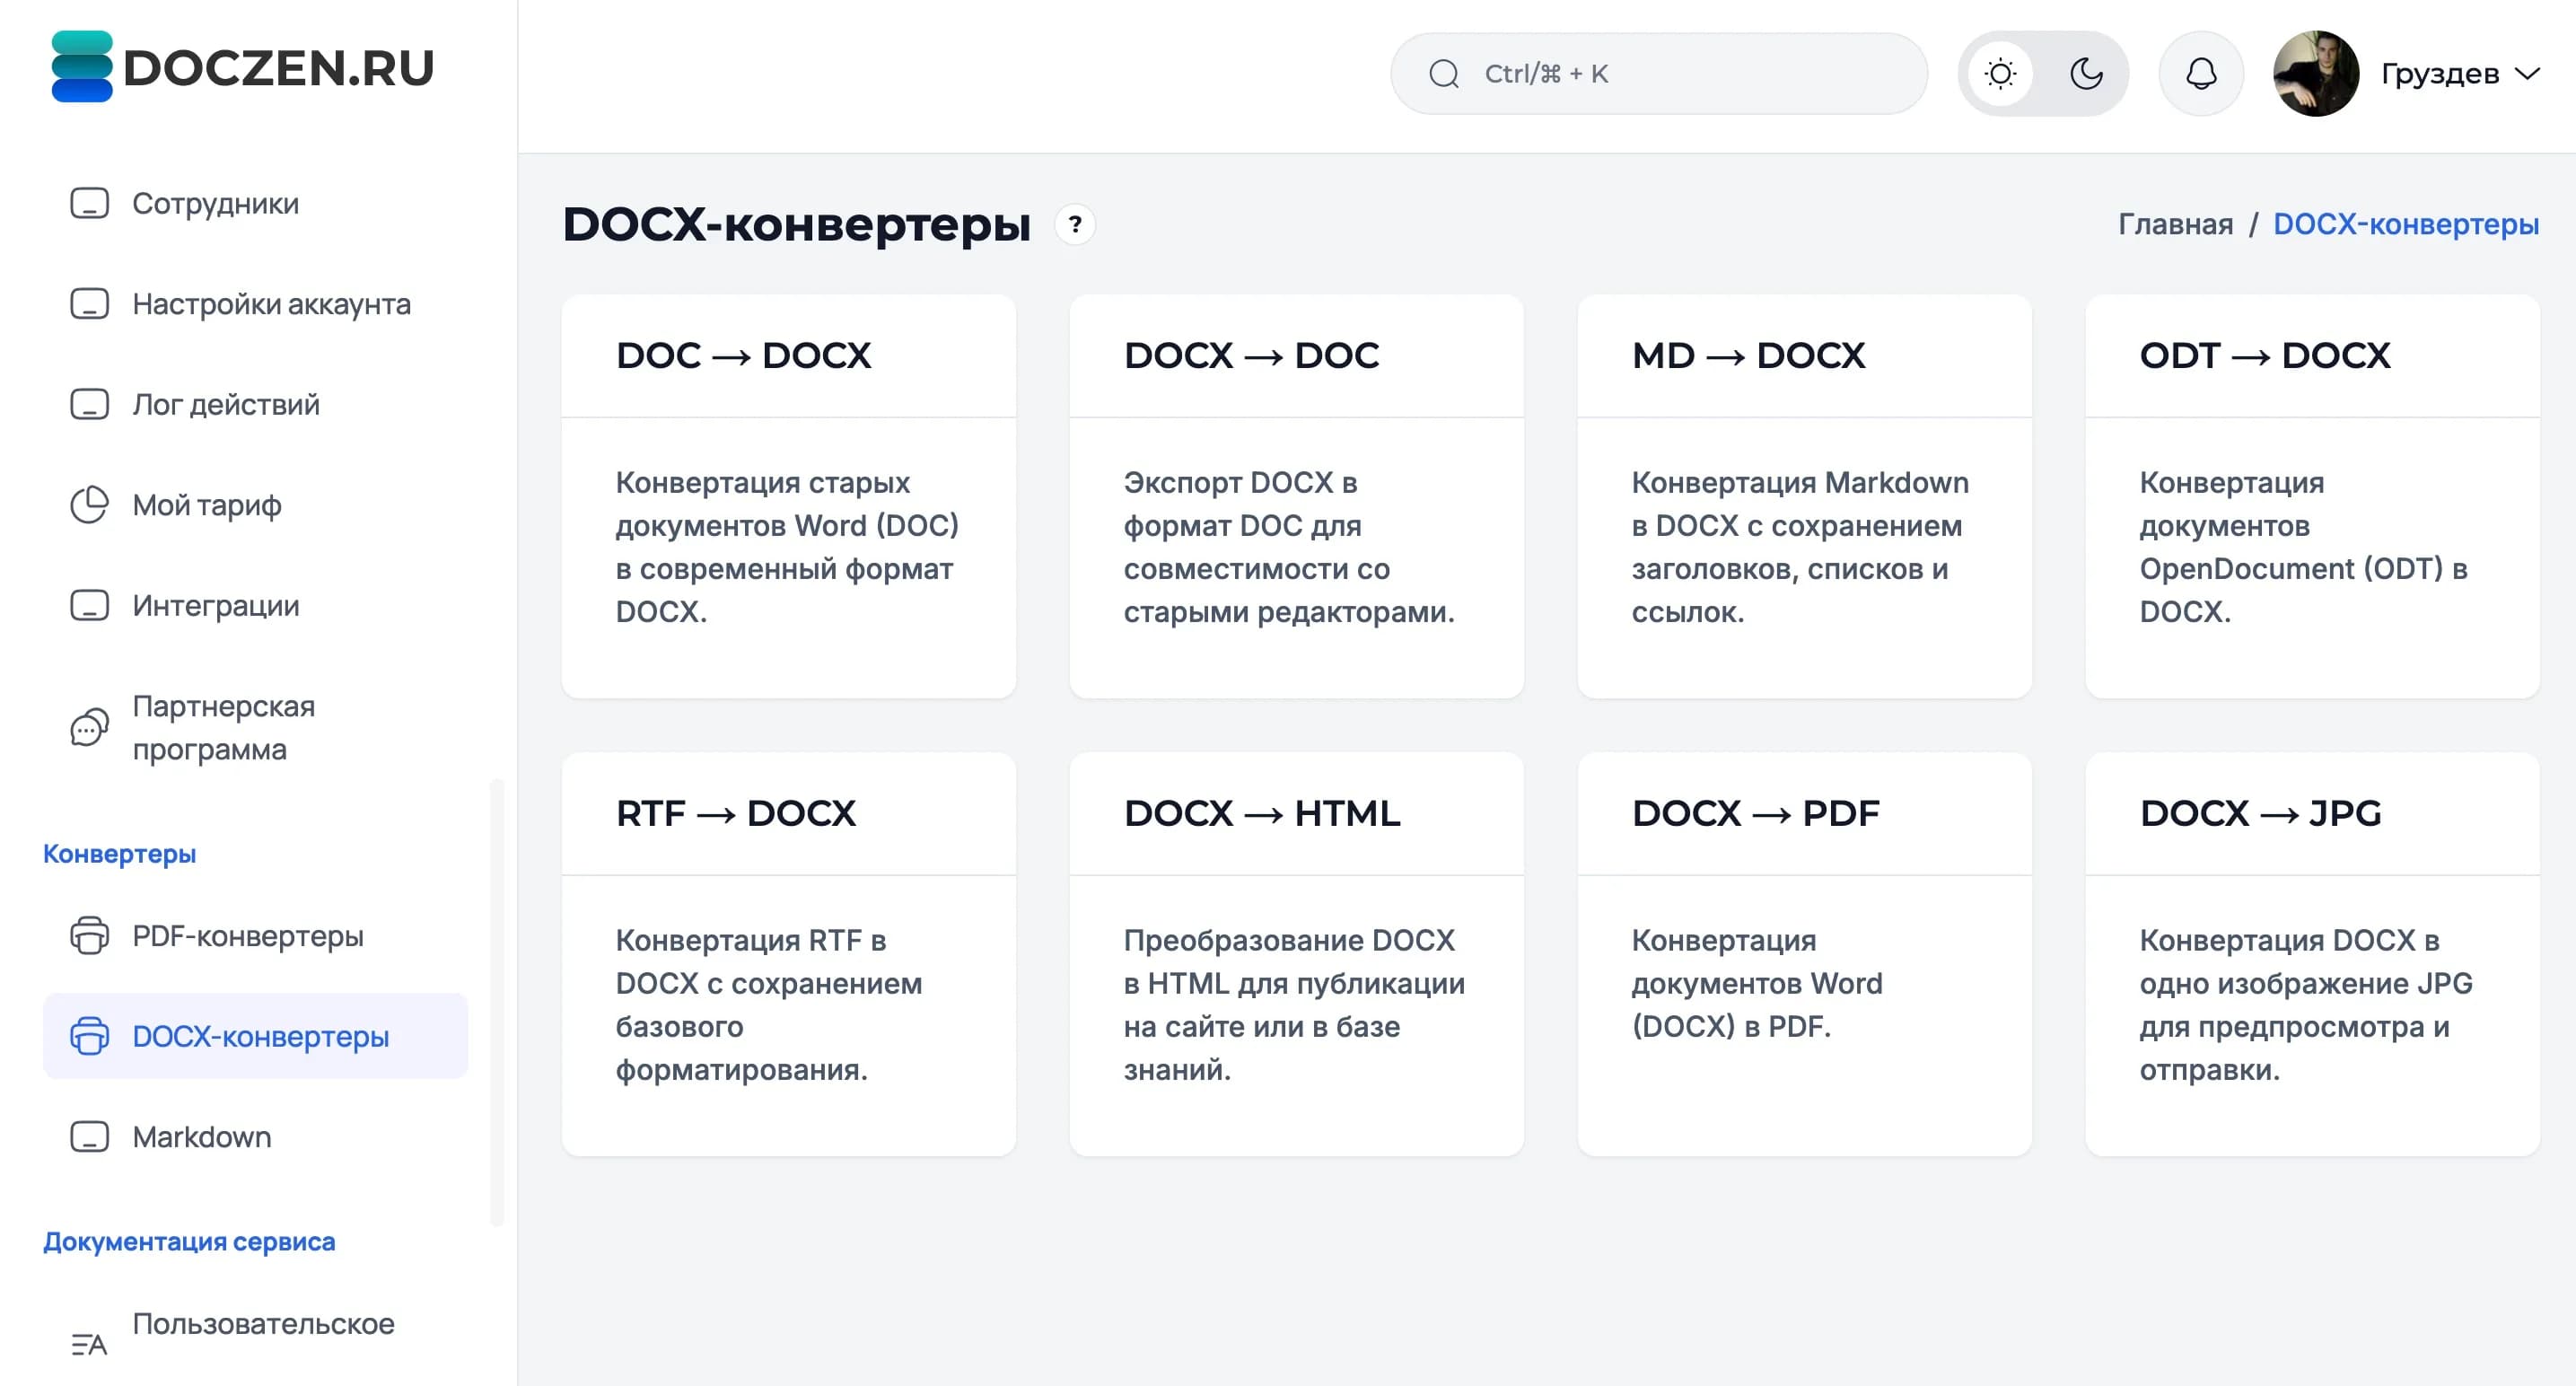The width and height of the screenshot is (2576, 1386).
Task: Open Мой тариф menu item
Action: click(255, 505)
